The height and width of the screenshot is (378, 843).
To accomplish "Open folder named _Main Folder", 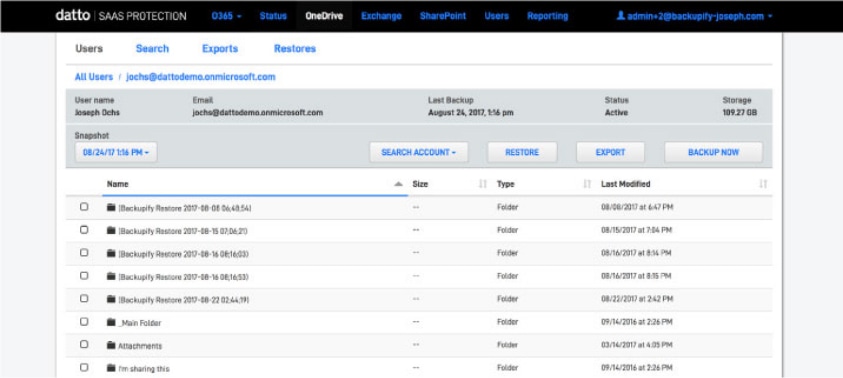I will point(140,323).
